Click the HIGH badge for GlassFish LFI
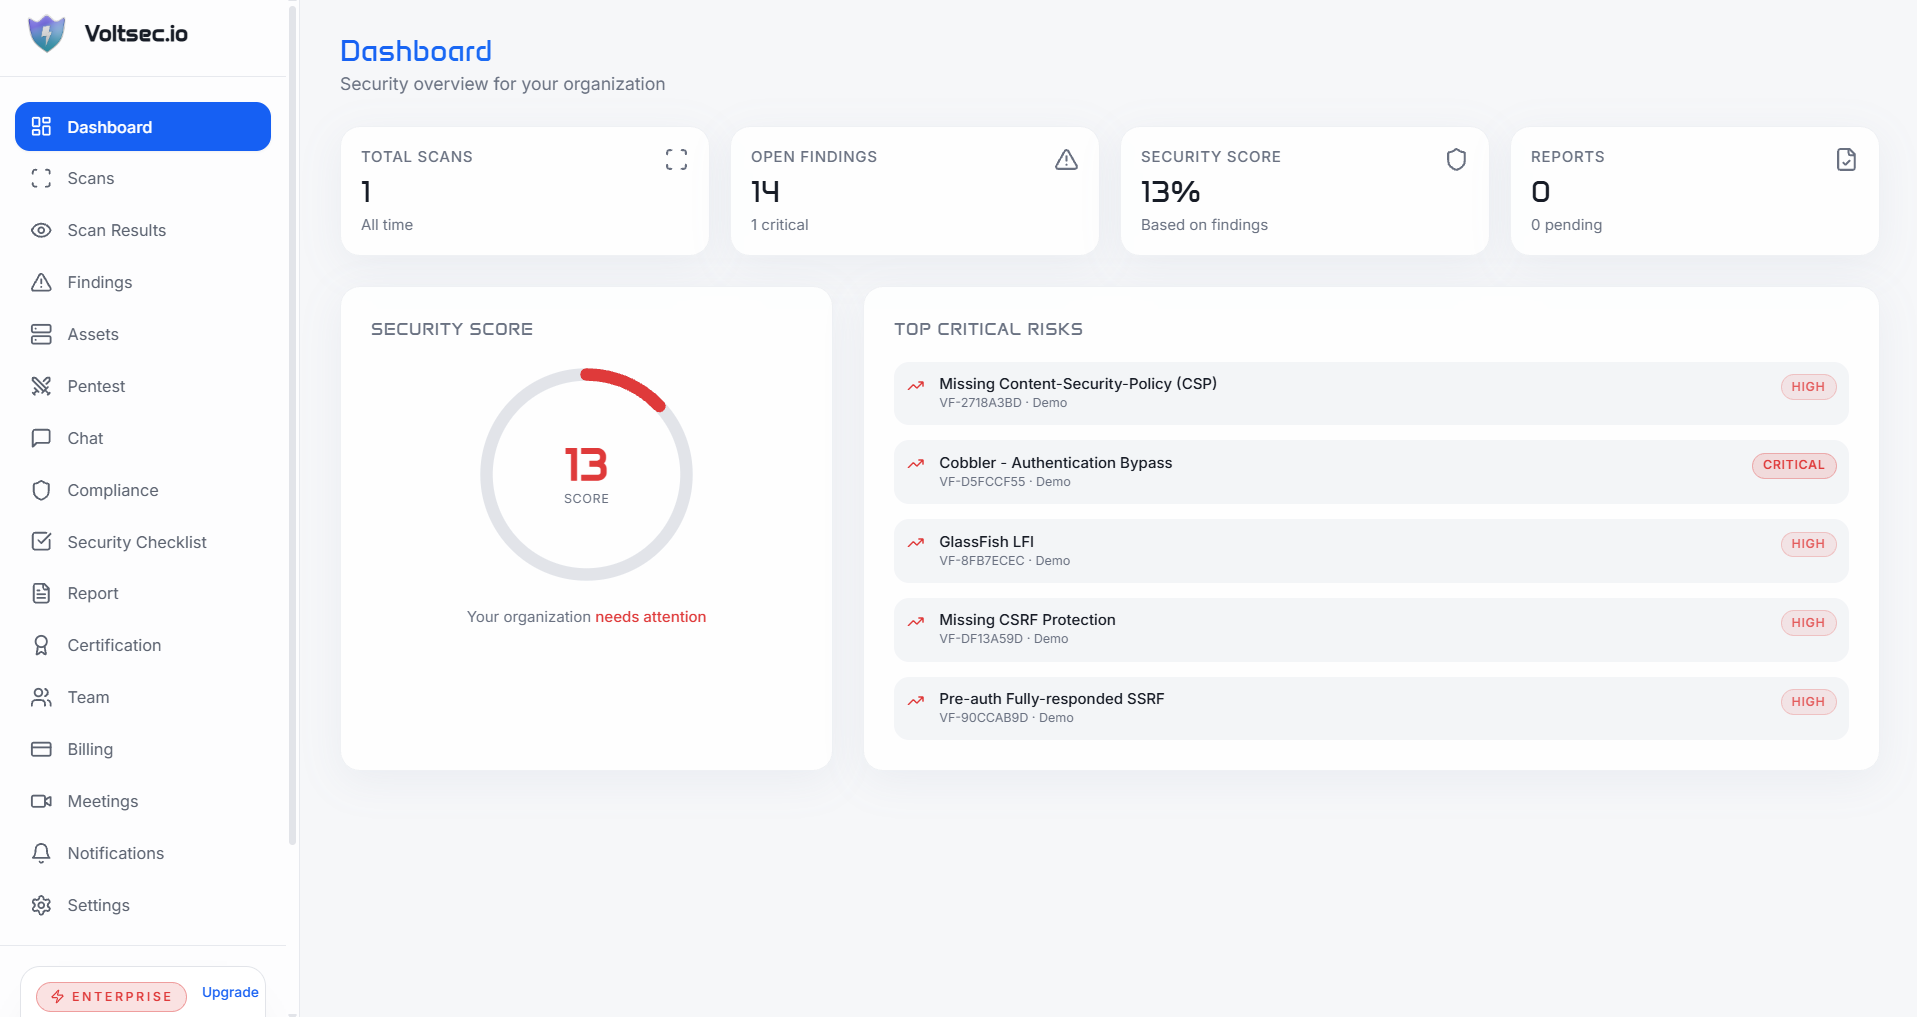 tap(1808, 544)
